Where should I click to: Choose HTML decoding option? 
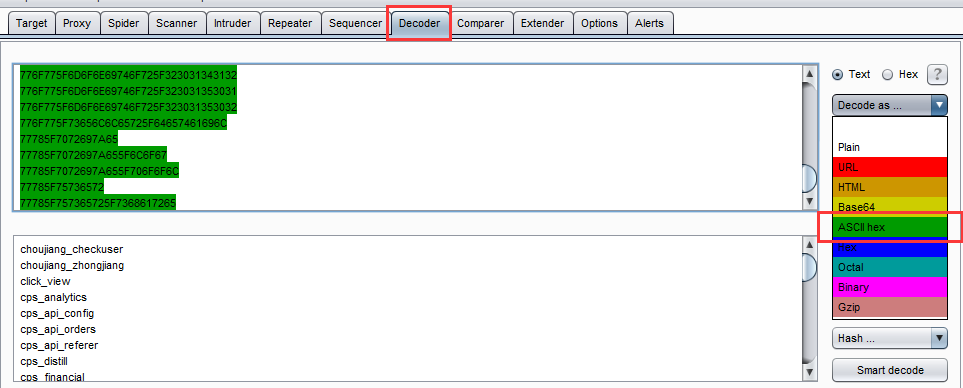point(890,187)
